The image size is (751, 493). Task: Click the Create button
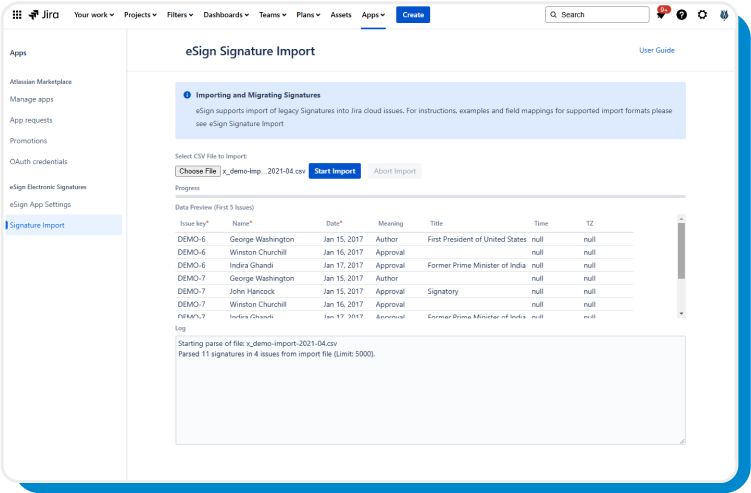click(413, 15)
